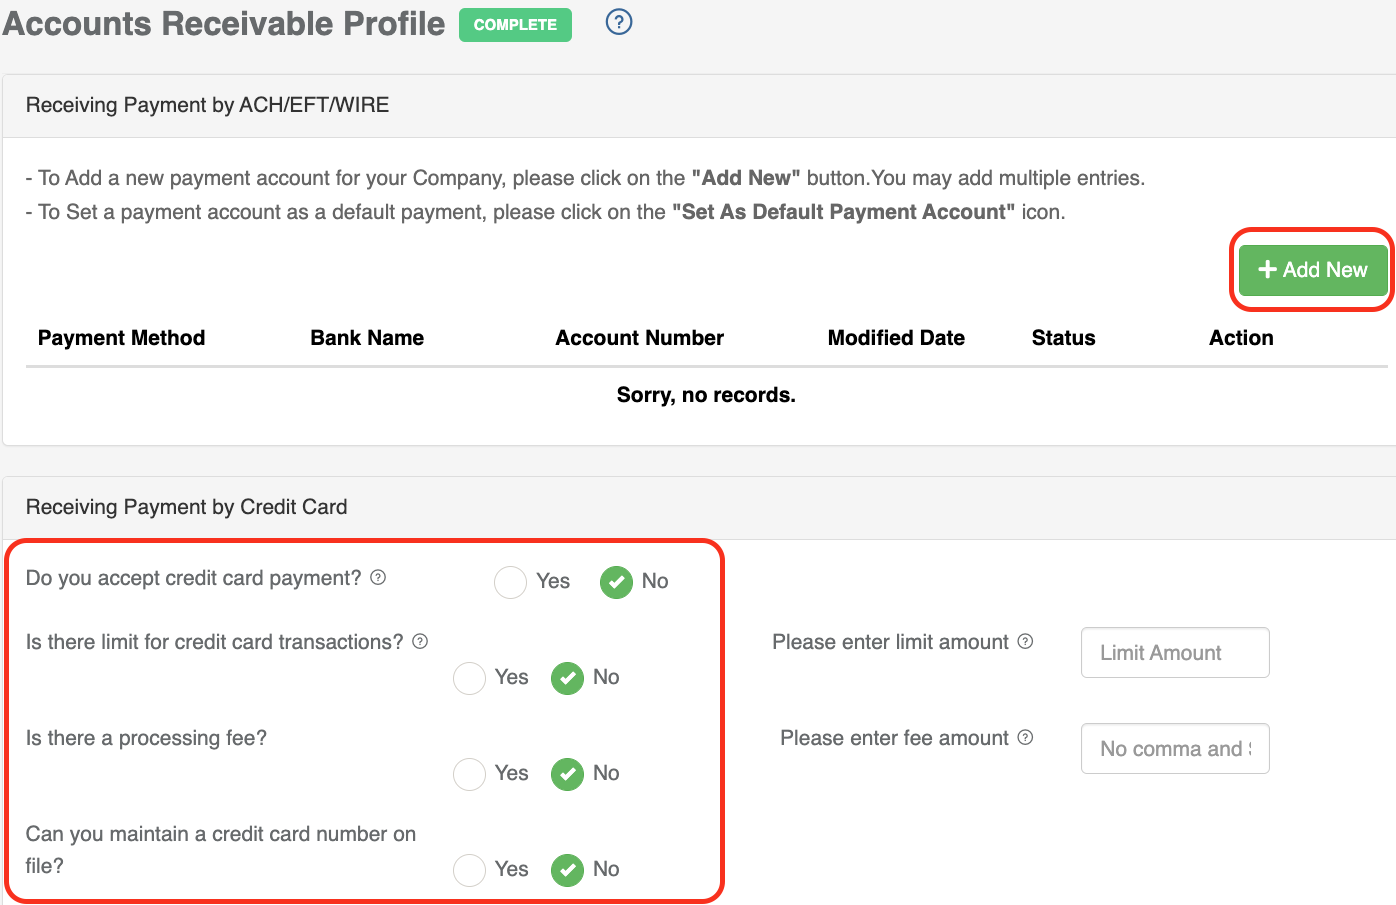The image size is (1396, 905).
Task: Click help icon beside credit card limit question
Action: click(x=420, y=641)
